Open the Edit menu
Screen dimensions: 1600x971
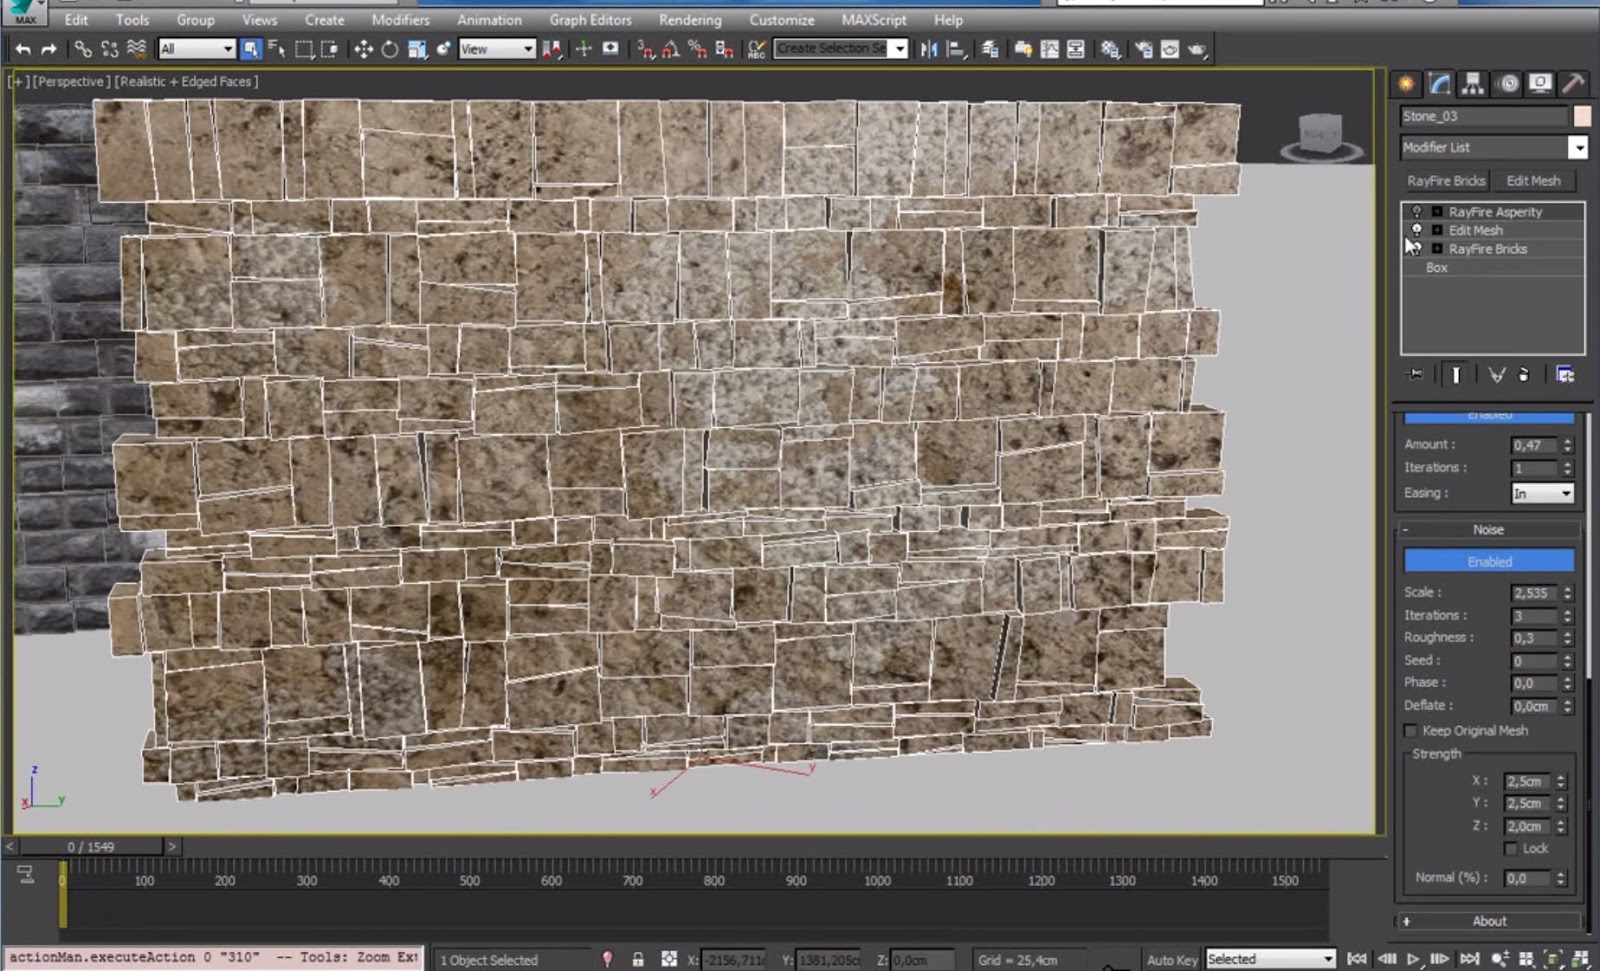76,19
